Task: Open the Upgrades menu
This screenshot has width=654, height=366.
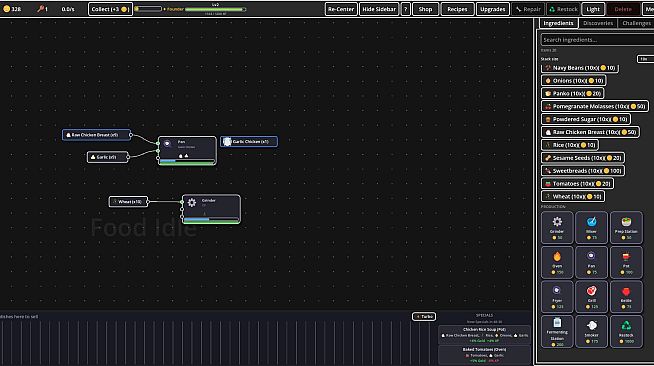Action: (493, 9)
